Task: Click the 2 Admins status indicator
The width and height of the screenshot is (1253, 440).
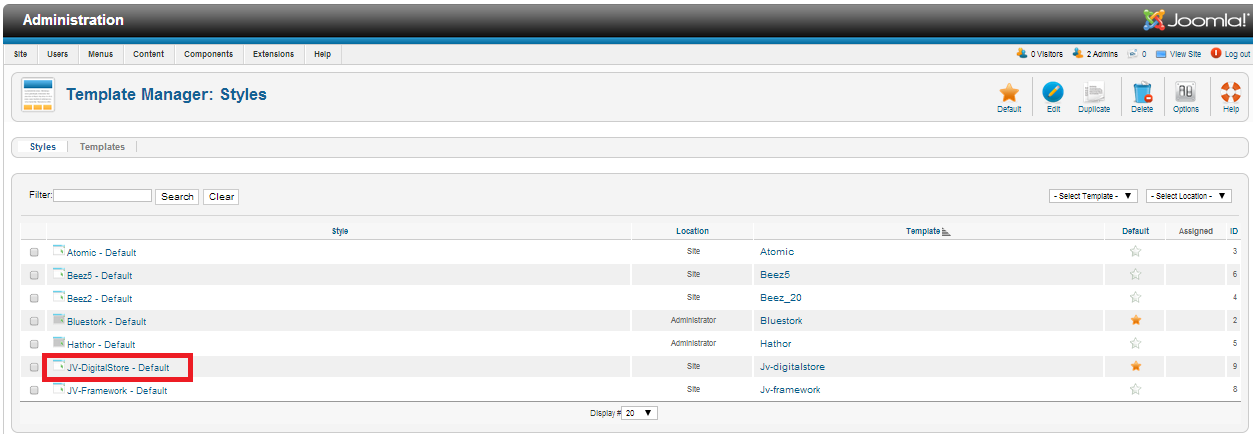Action: tap(1095, 54)
